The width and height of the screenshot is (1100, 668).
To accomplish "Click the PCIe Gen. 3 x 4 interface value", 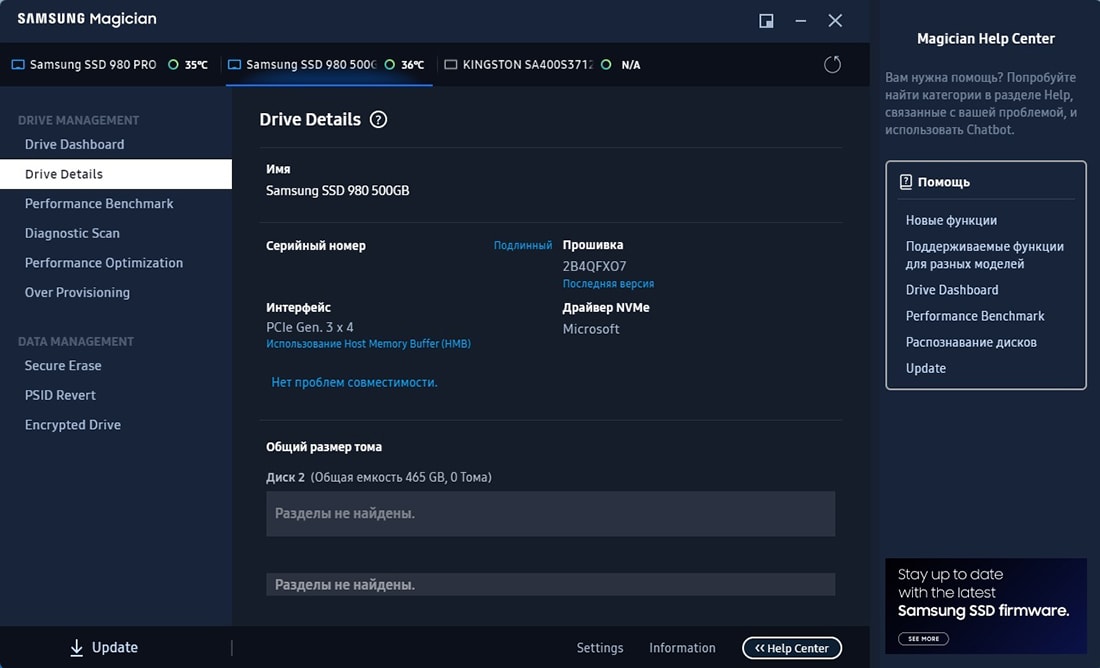I will pos(309,327).
